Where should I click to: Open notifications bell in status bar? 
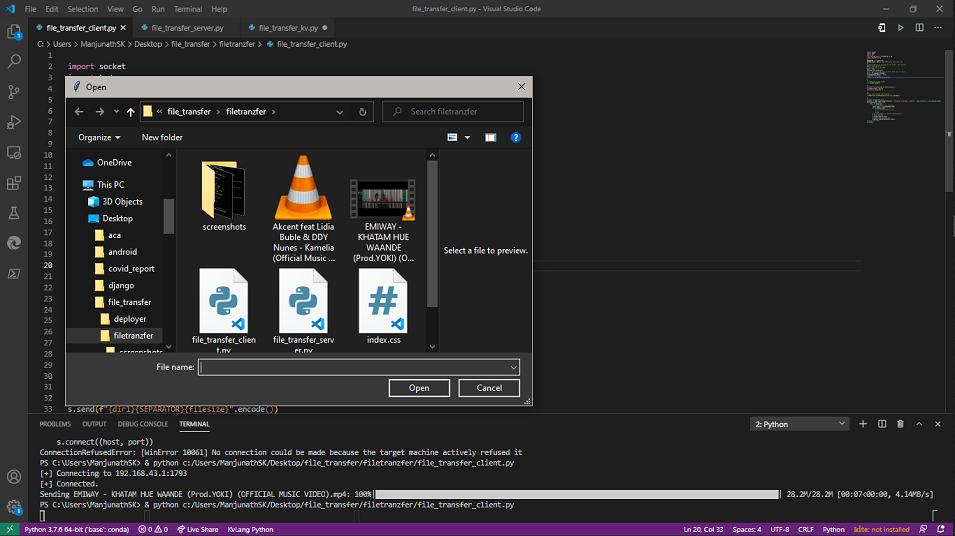[941, 529]
